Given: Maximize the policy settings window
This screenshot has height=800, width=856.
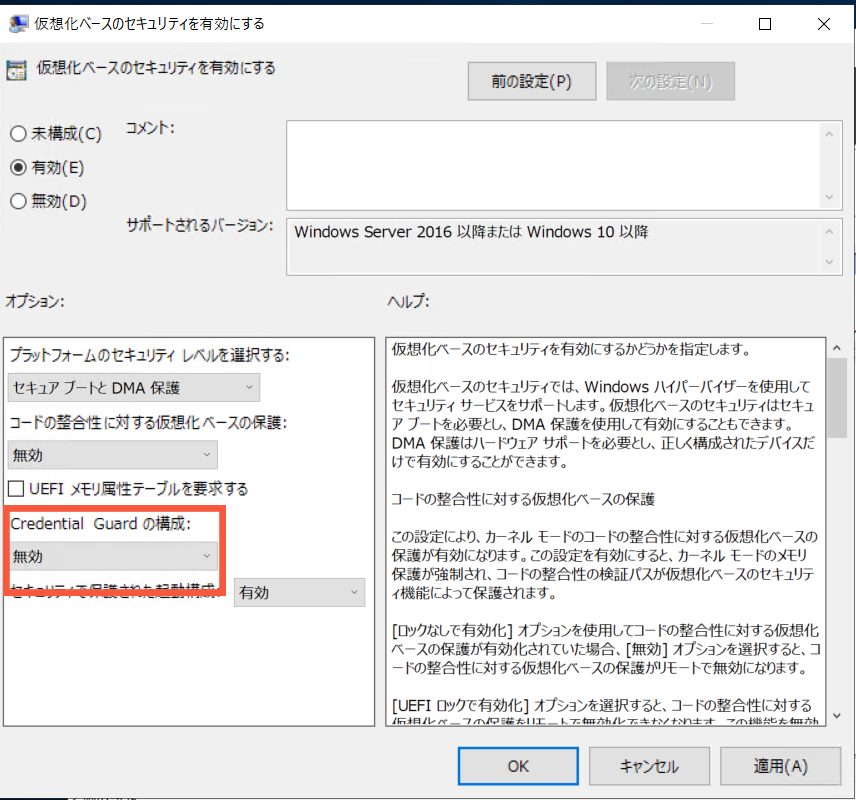Looking at the screenshot, I should (765, 23).
